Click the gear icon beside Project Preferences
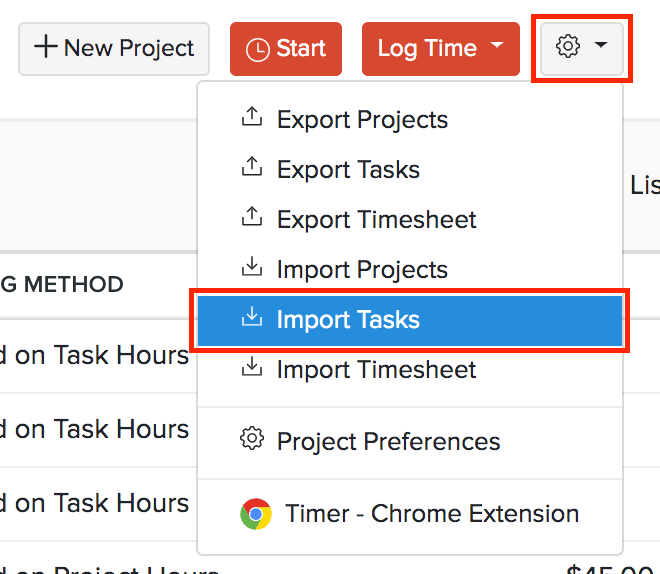The height and width of the screenshot is (574, 660). click(x=252, y=440)
